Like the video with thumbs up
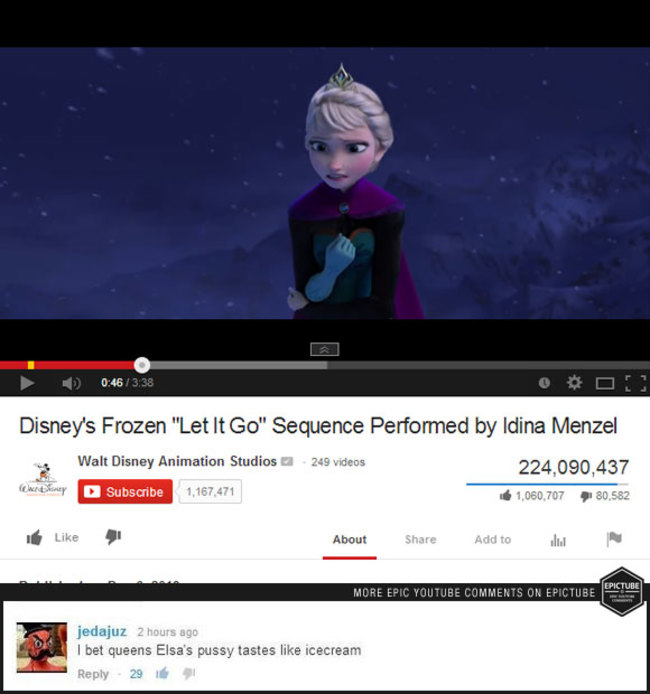The width and height of the screenshot is (650, 694). coord(52,537)
